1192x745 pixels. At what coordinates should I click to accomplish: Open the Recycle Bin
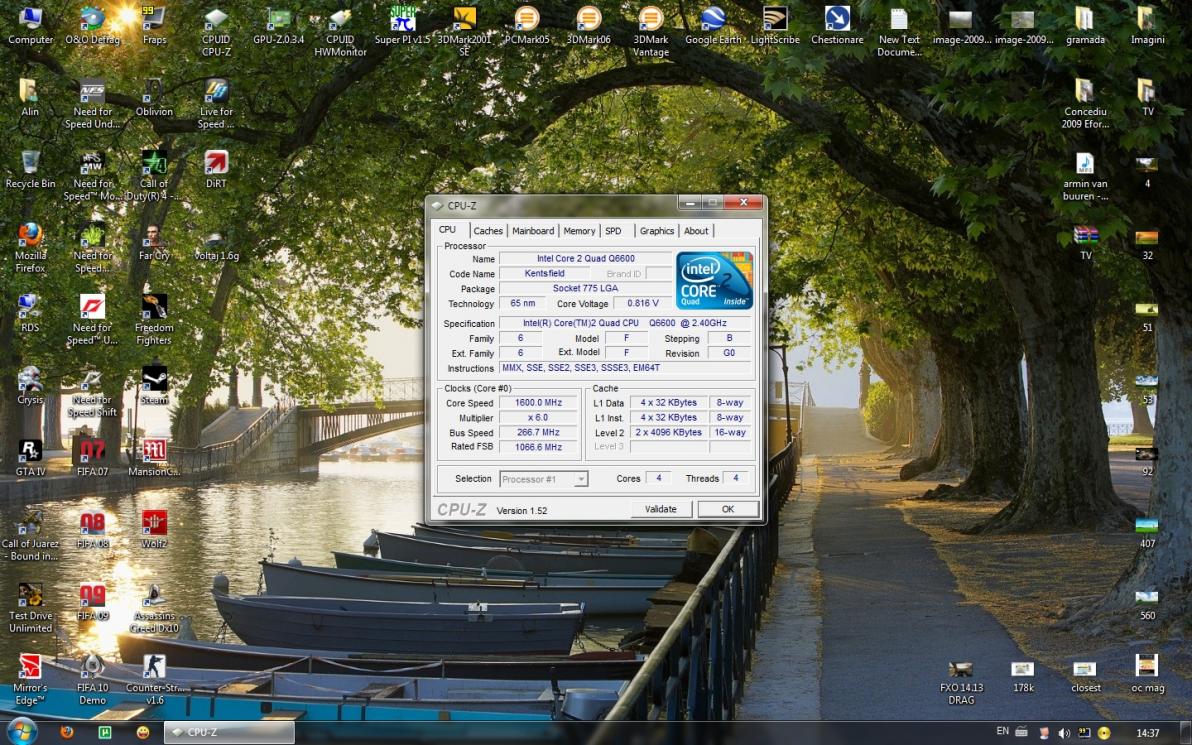[30, 170]
